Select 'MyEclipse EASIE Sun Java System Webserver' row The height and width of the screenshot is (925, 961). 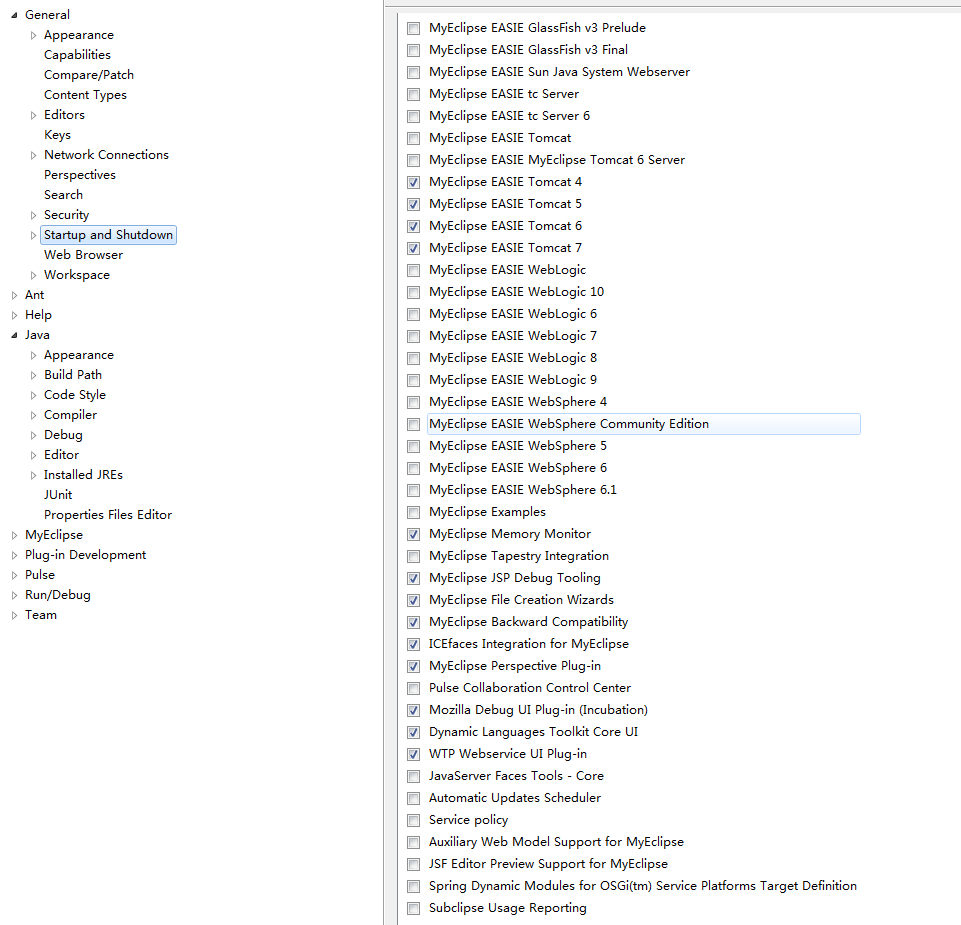(x=559, y=72)
